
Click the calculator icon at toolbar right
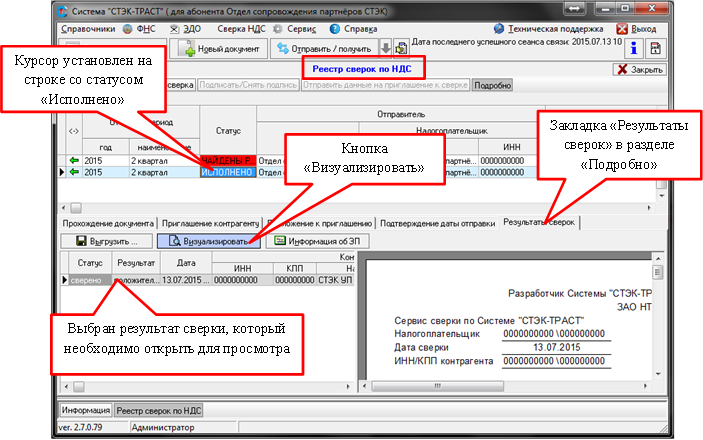(655, 48)
